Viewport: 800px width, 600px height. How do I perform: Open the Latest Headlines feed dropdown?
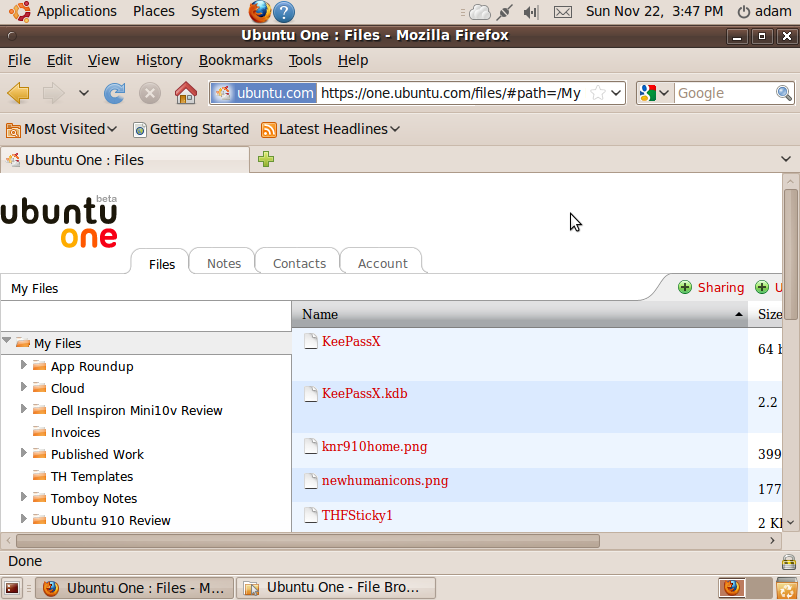coord(330,130)
